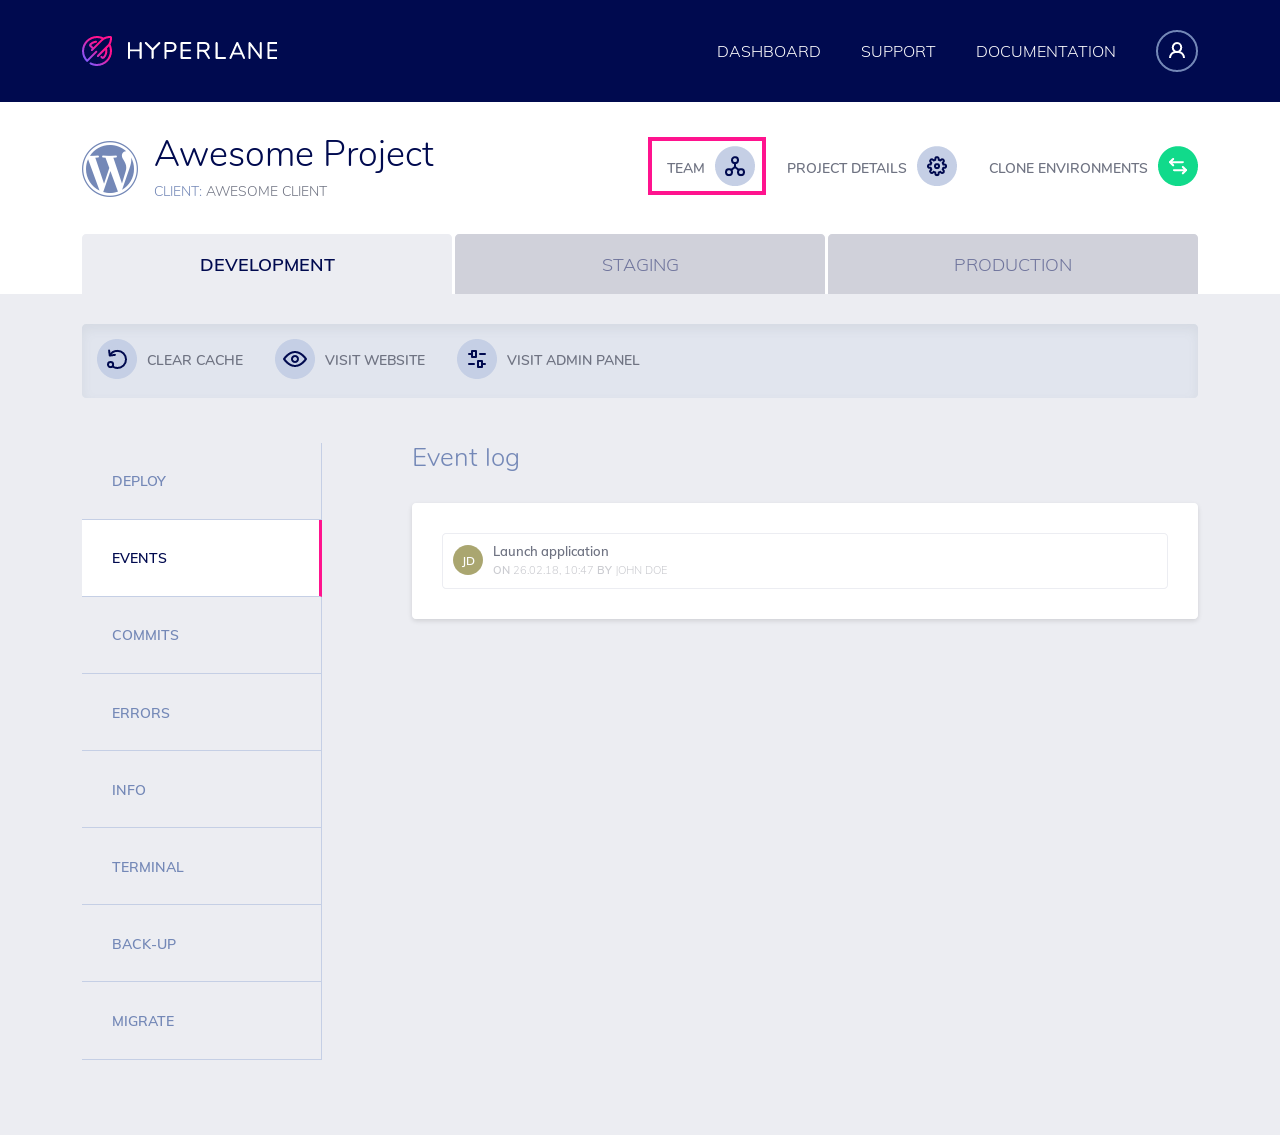Image resolution: width=1280 pixels, height=1135 pixels.
Task: Open Documentation in top navigation
Action: click(x=1046, y=51)
